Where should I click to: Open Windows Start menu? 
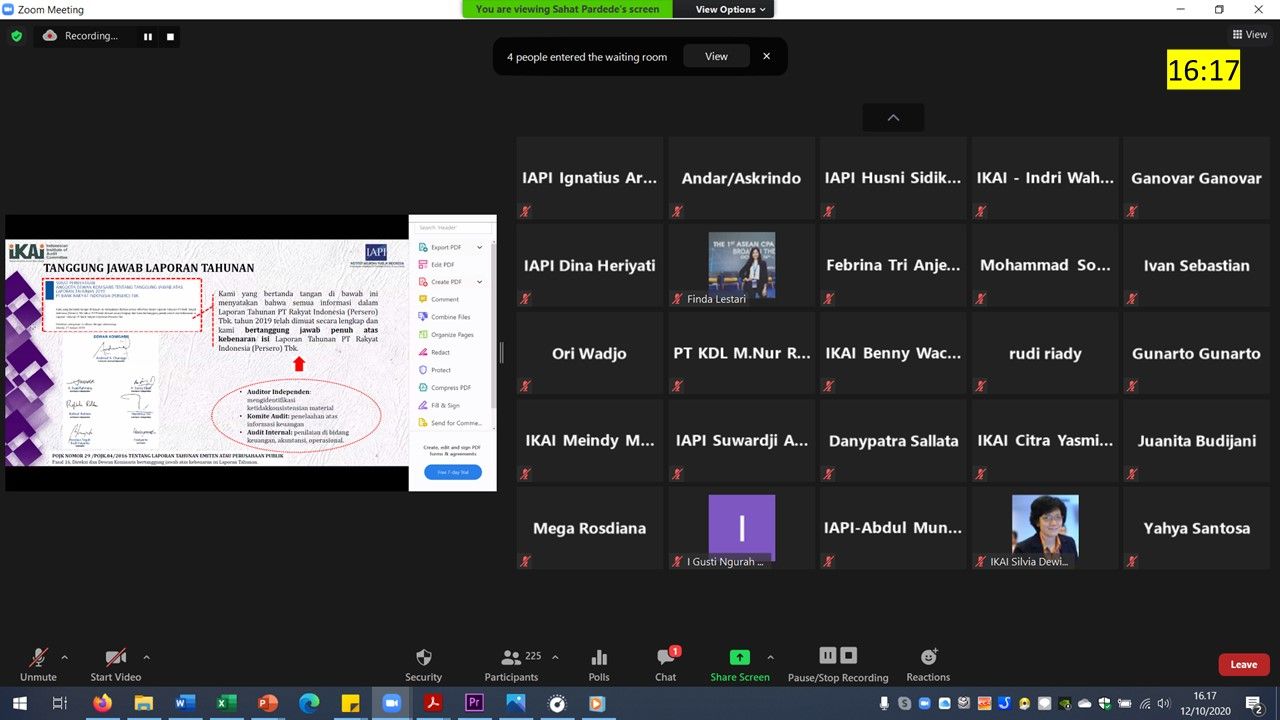click(20, 703)
